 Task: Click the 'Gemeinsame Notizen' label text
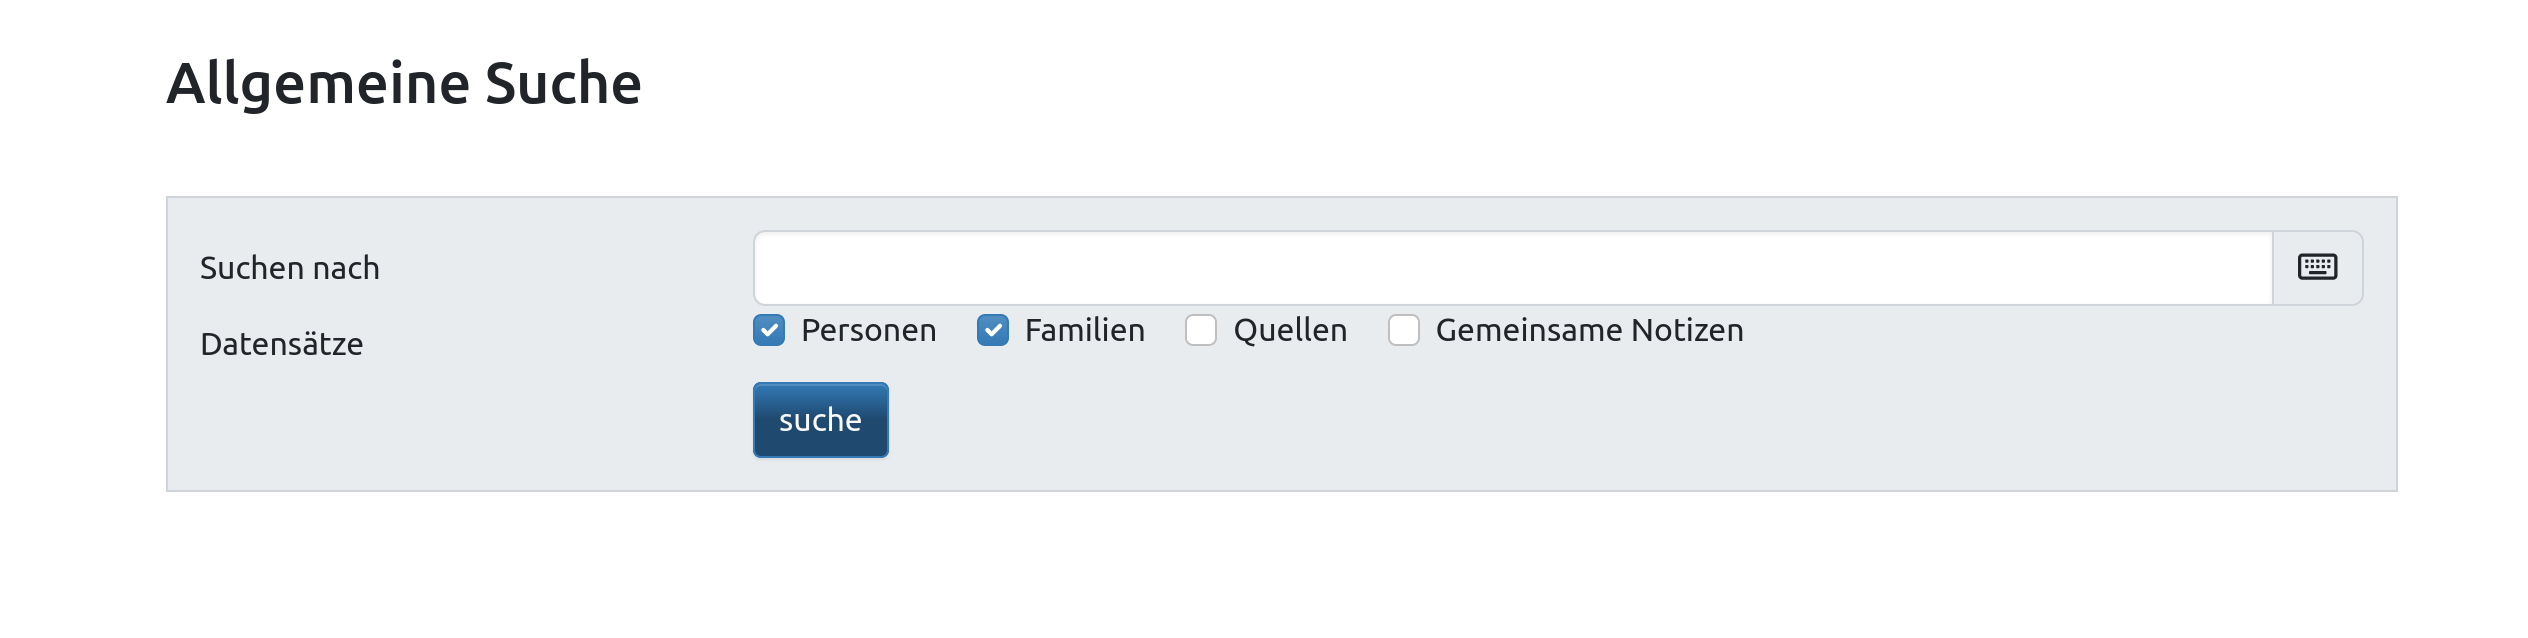point(1589,330)
